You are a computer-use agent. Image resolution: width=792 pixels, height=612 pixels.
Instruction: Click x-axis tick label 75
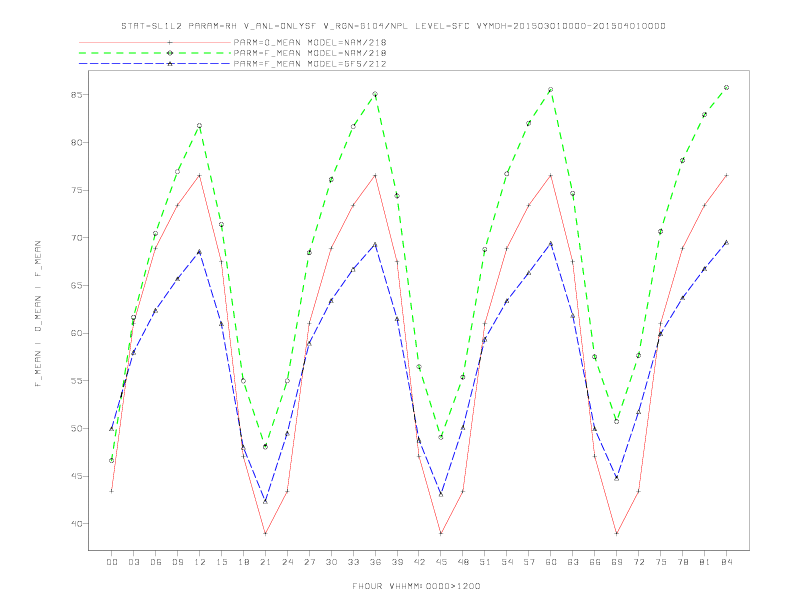[x=661, y=562]
